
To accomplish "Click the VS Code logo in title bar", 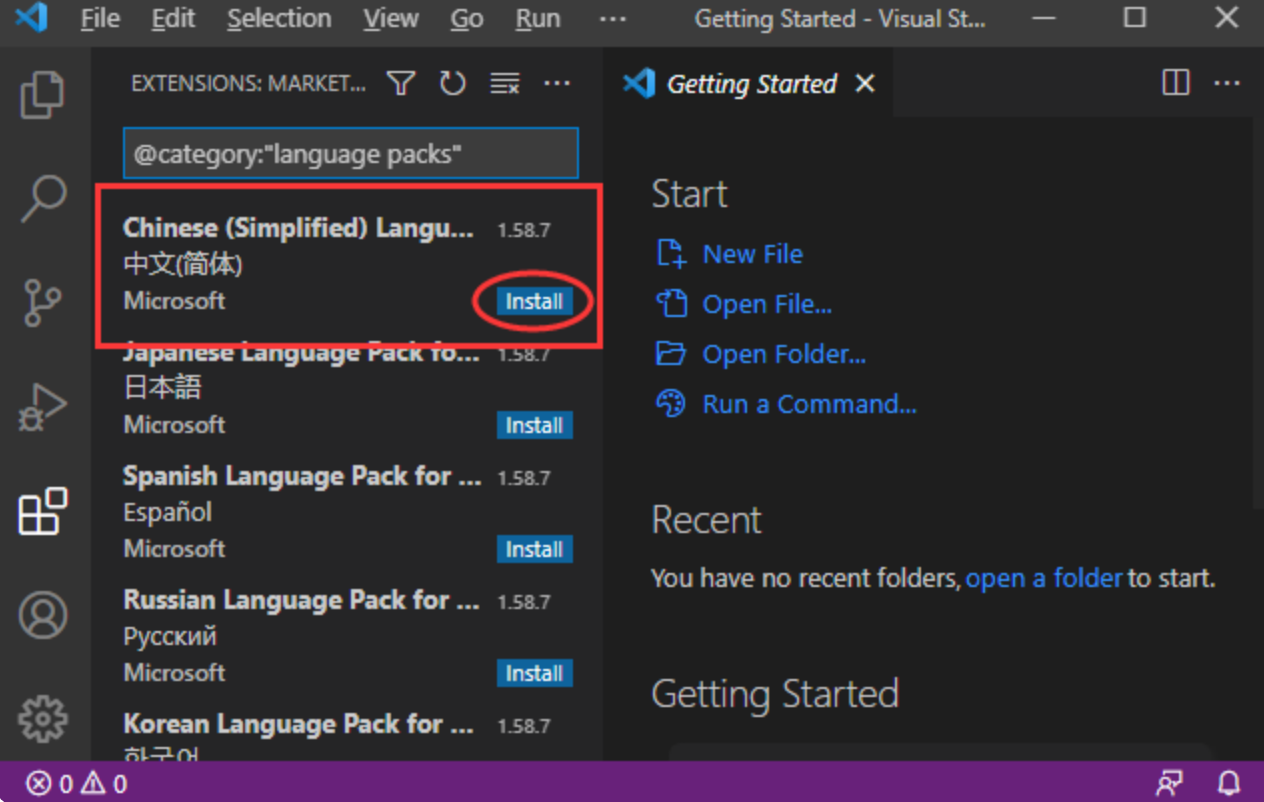I will (x=31, y=18).
